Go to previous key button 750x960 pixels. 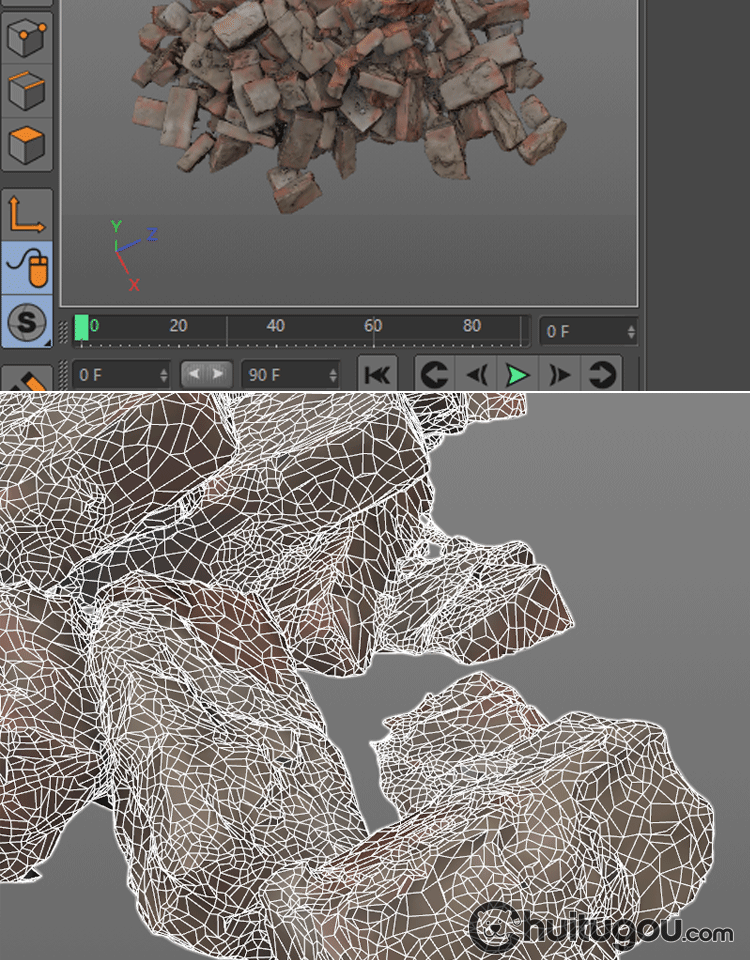click(x=434, y=375)
